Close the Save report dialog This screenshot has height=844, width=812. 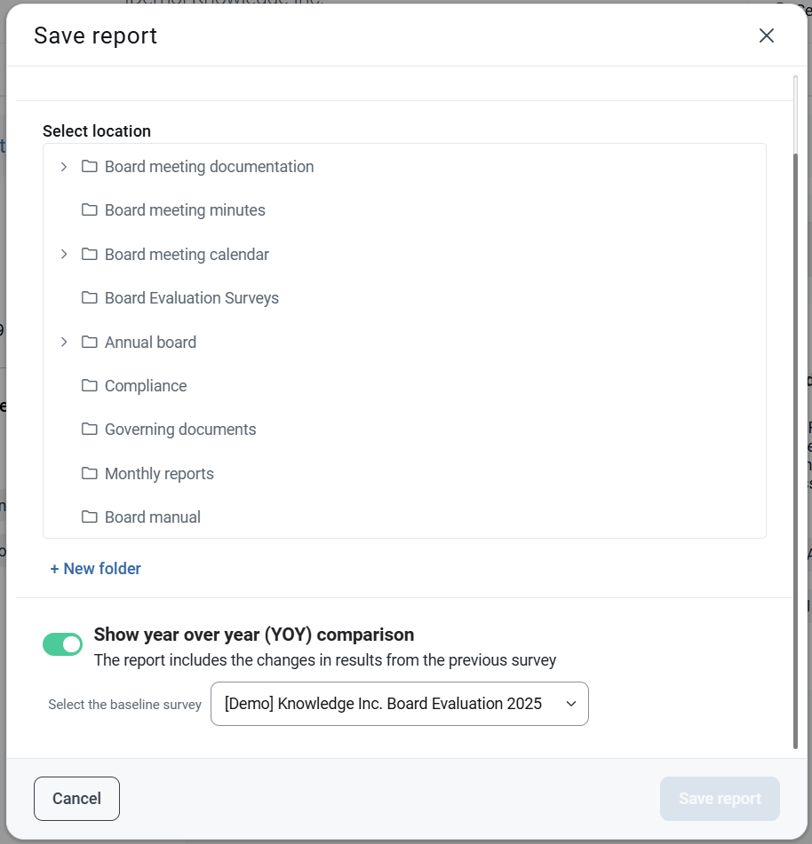pyautogui.click(x=767, y=36)
